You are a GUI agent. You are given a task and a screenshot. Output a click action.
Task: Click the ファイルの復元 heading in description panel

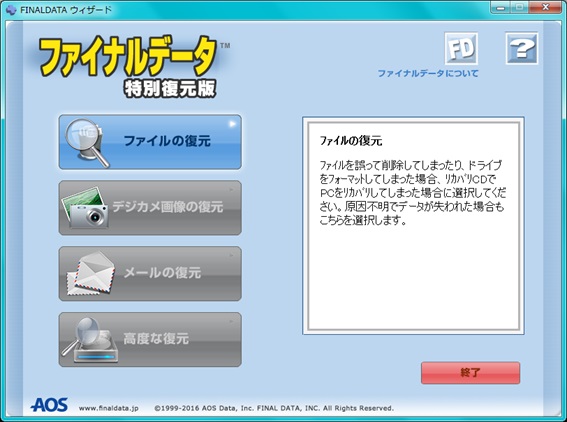tap(351, 140)
